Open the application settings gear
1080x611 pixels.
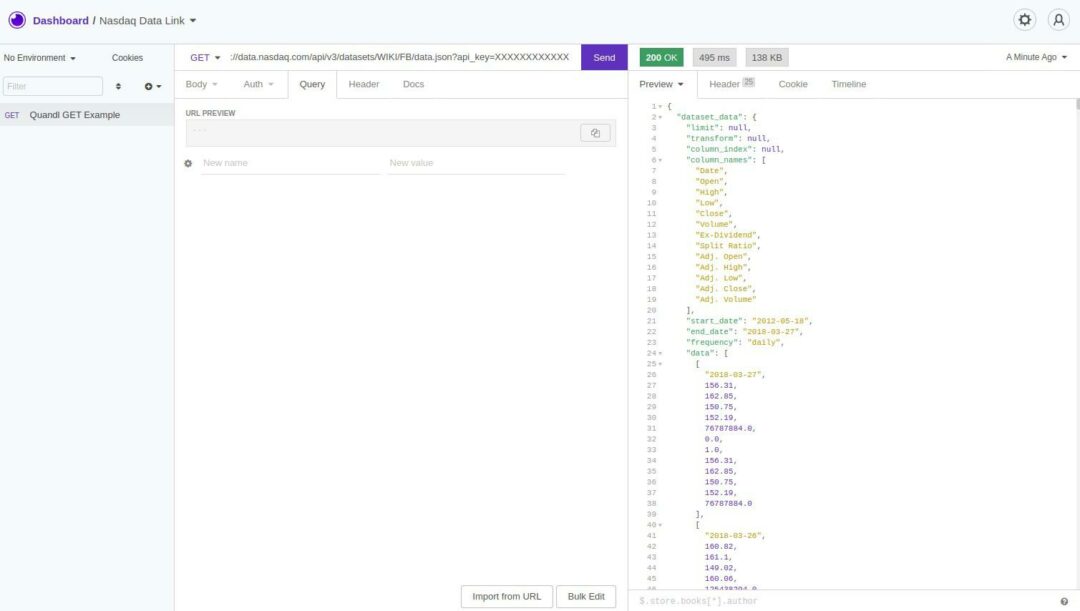tap(1024, 19)
